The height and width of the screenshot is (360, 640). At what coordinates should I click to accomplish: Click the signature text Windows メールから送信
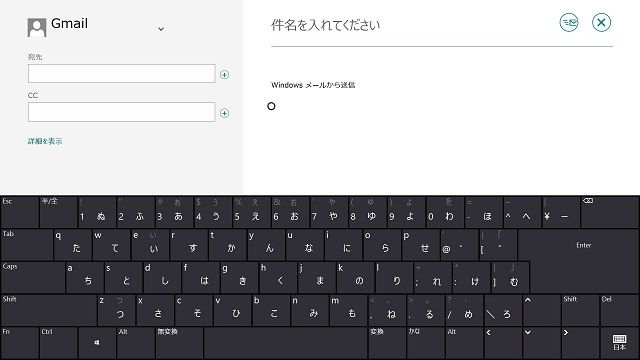pos(313,85)
